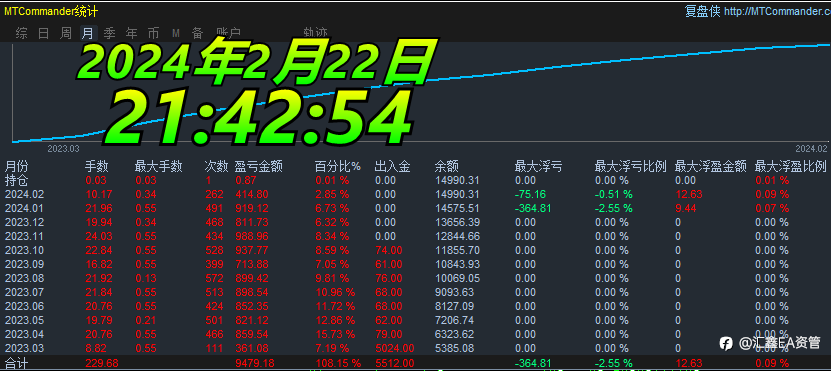This screenshot has height=371, width=831.
Task: Click the balance value 14575.51
Action: pyautogui.click(x=457, y=208)
